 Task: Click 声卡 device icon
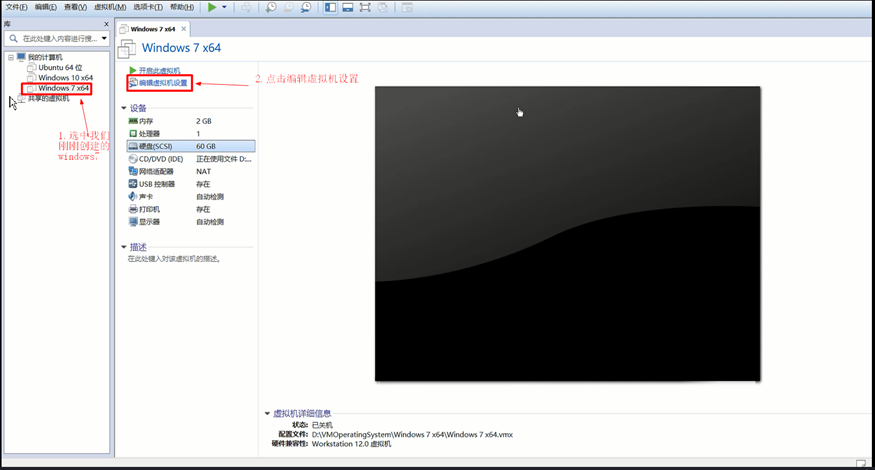pos(133,196)
